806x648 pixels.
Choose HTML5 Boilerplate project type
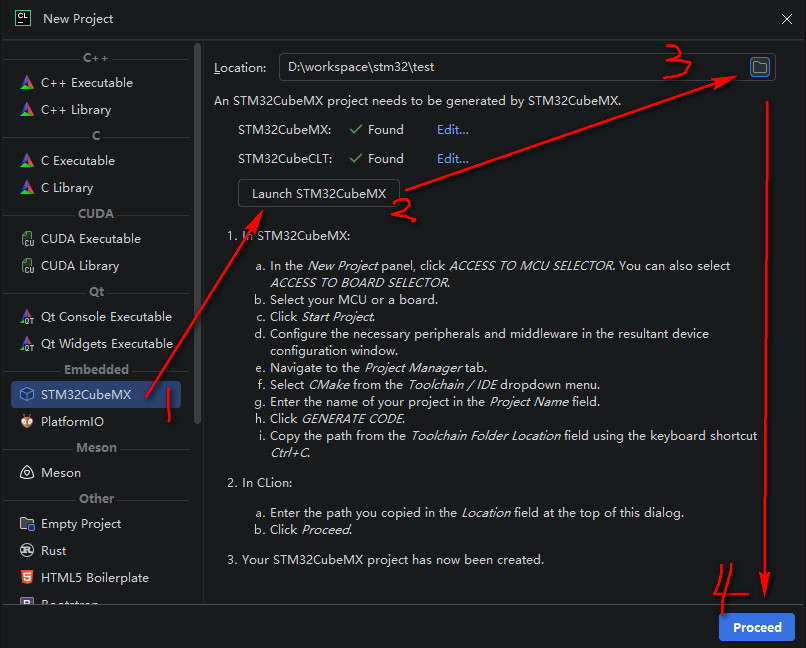pos(96,577)
